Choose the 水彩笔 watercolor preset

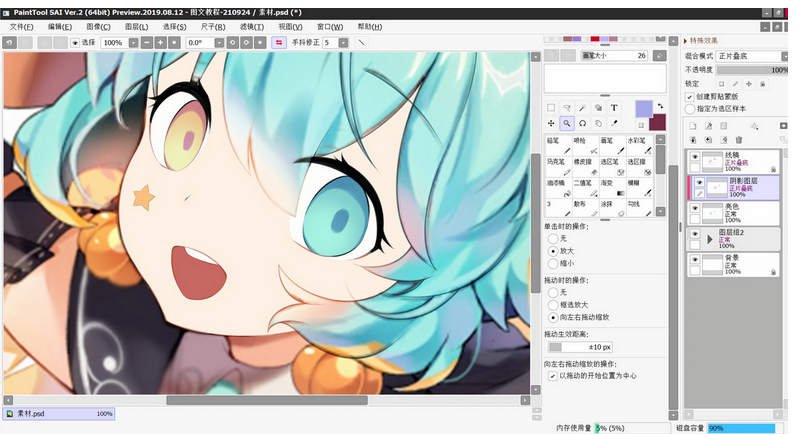click(x=639, y=145)
